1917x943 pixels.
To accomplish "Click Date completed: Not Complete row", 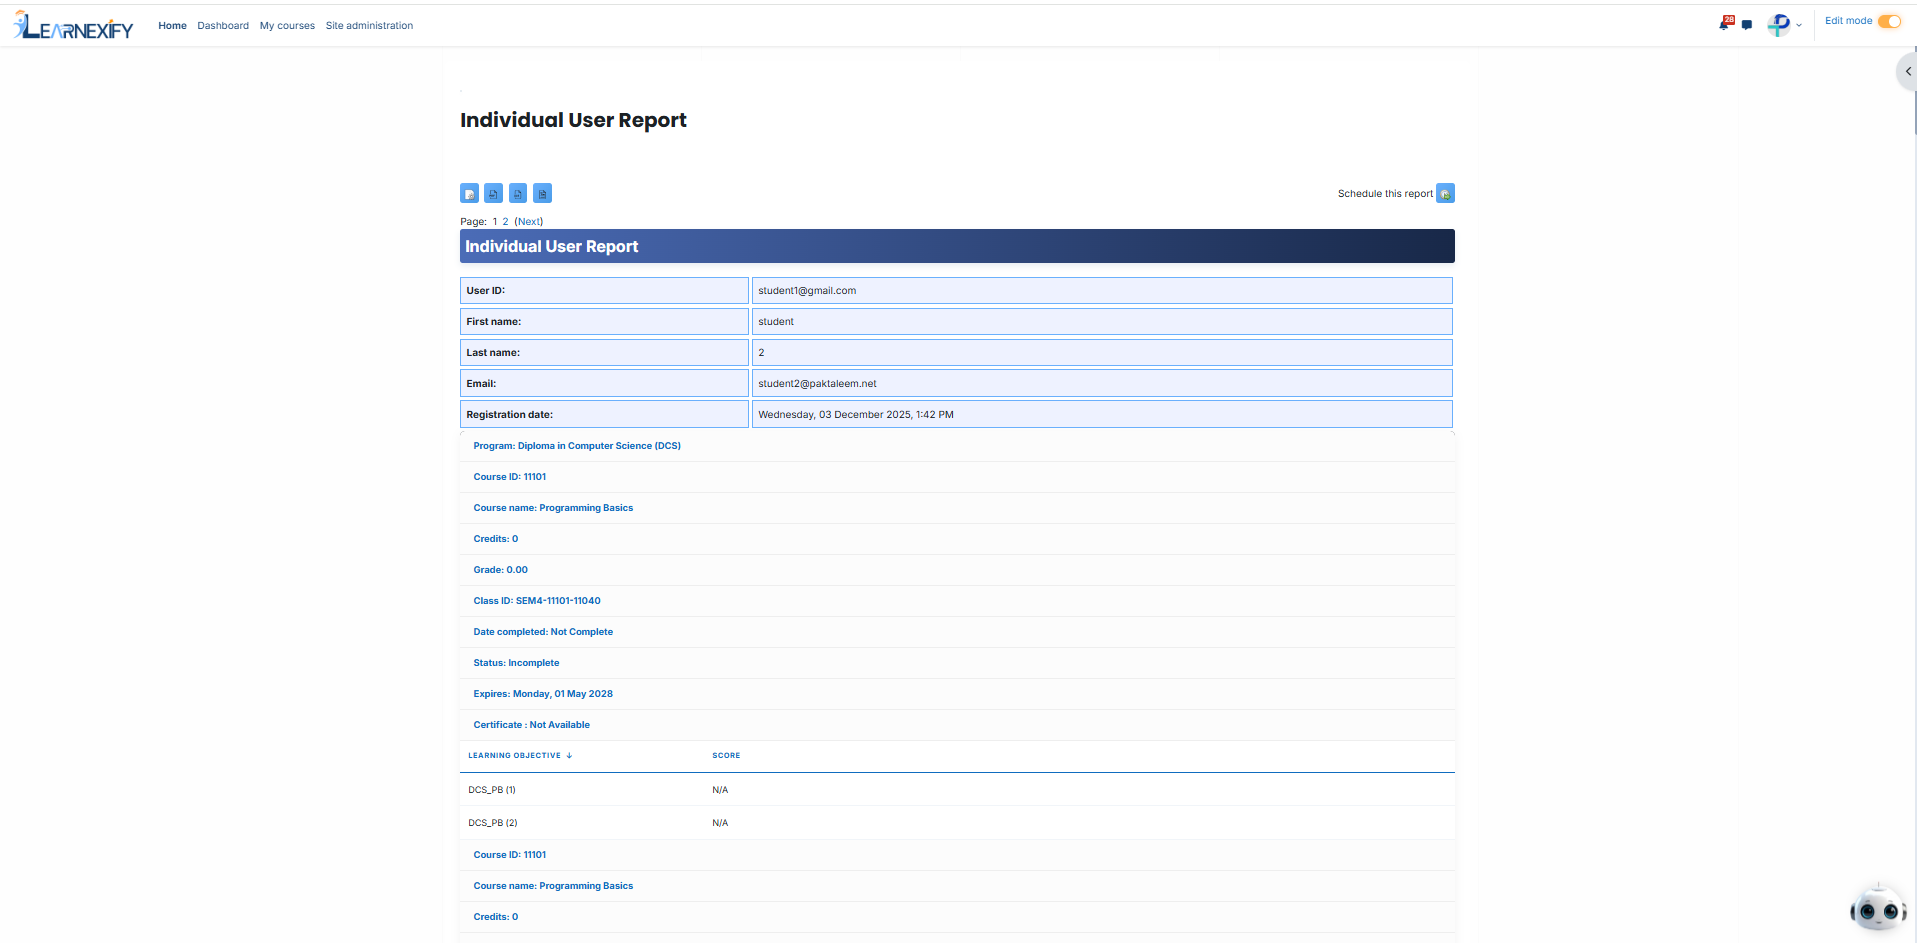I will tap(957, 632).
